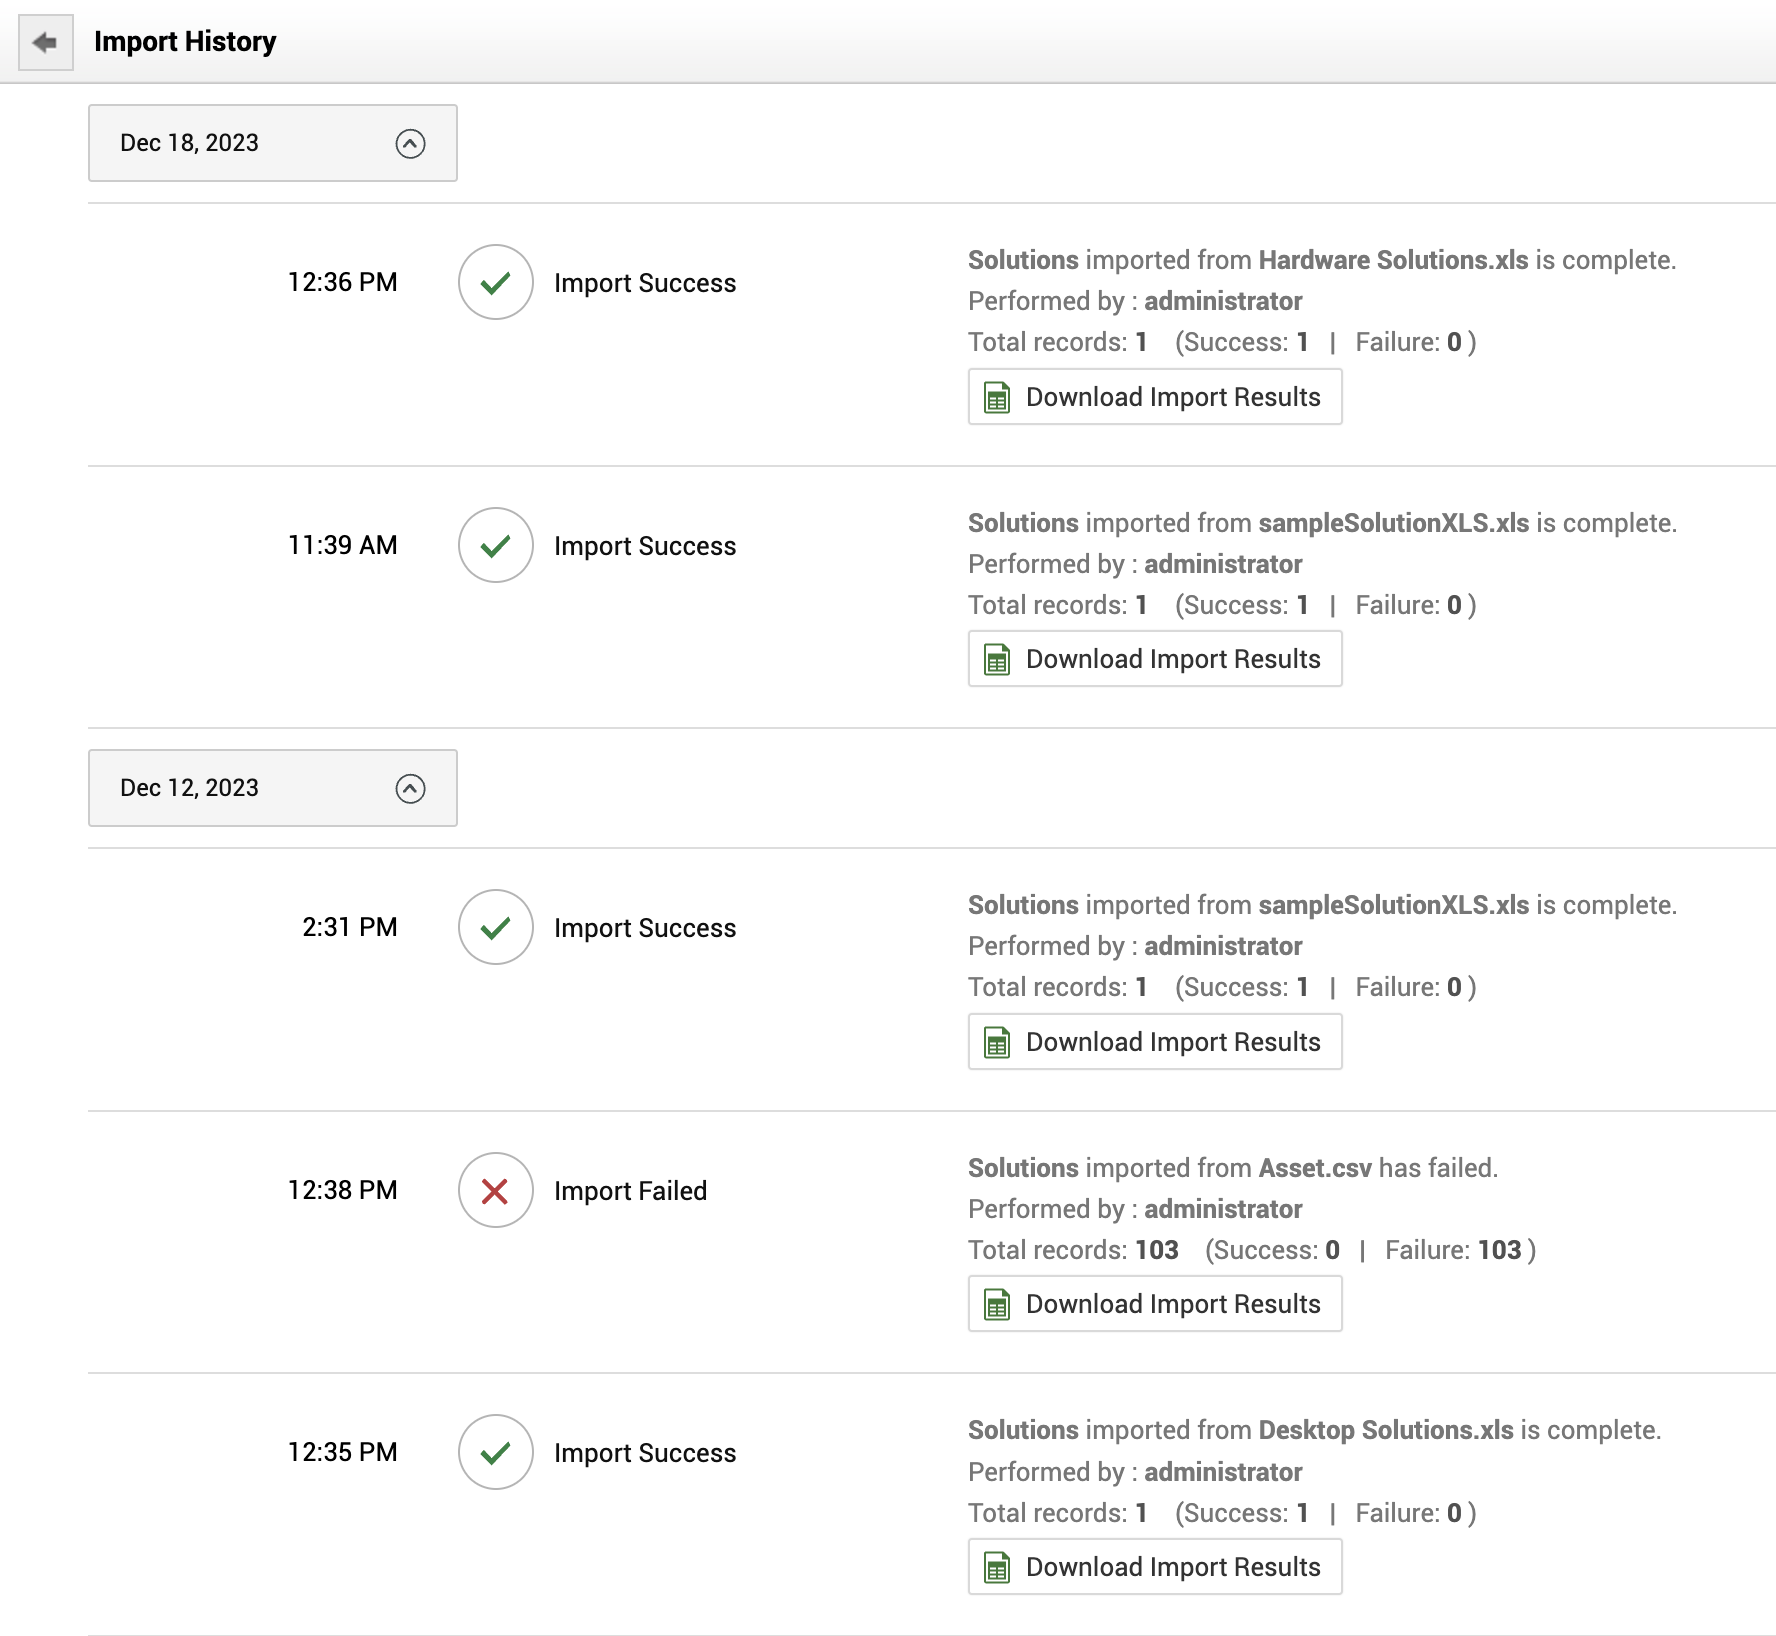Collapse the Dec 12, 2023 section chevron
The width and height of the screenshot is (1776, 1636).
click(410, 789)
